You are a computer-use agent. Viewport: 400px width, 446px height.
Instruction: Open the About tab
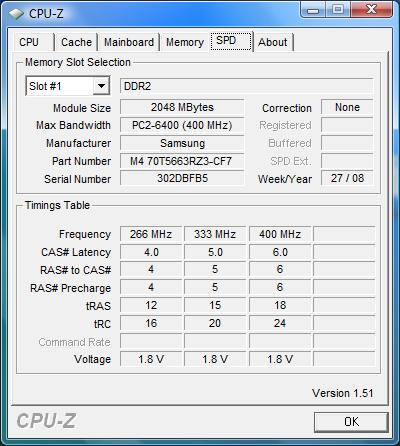(273, 42)
